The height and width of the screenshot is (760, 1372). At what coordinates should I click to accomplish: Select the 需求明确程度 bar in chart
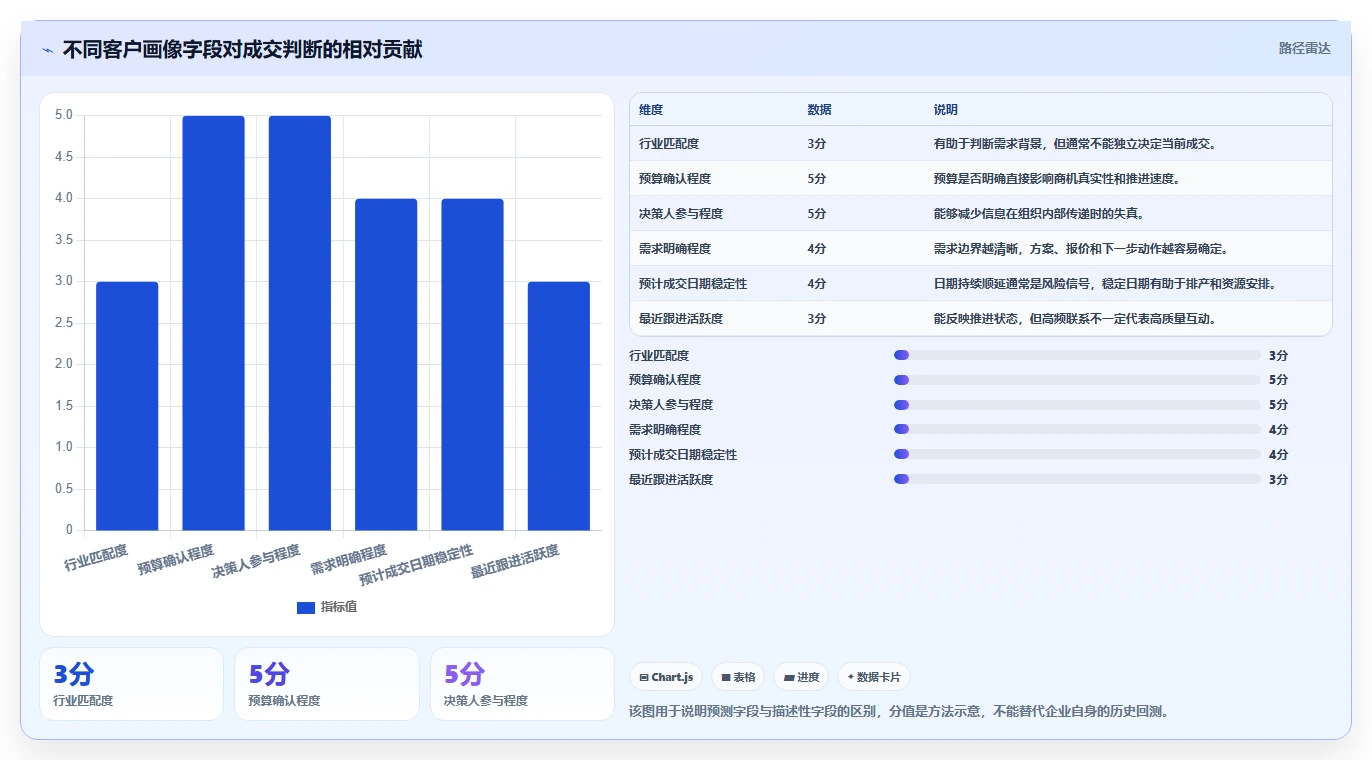pyautogui.click(x=386, y=365)
